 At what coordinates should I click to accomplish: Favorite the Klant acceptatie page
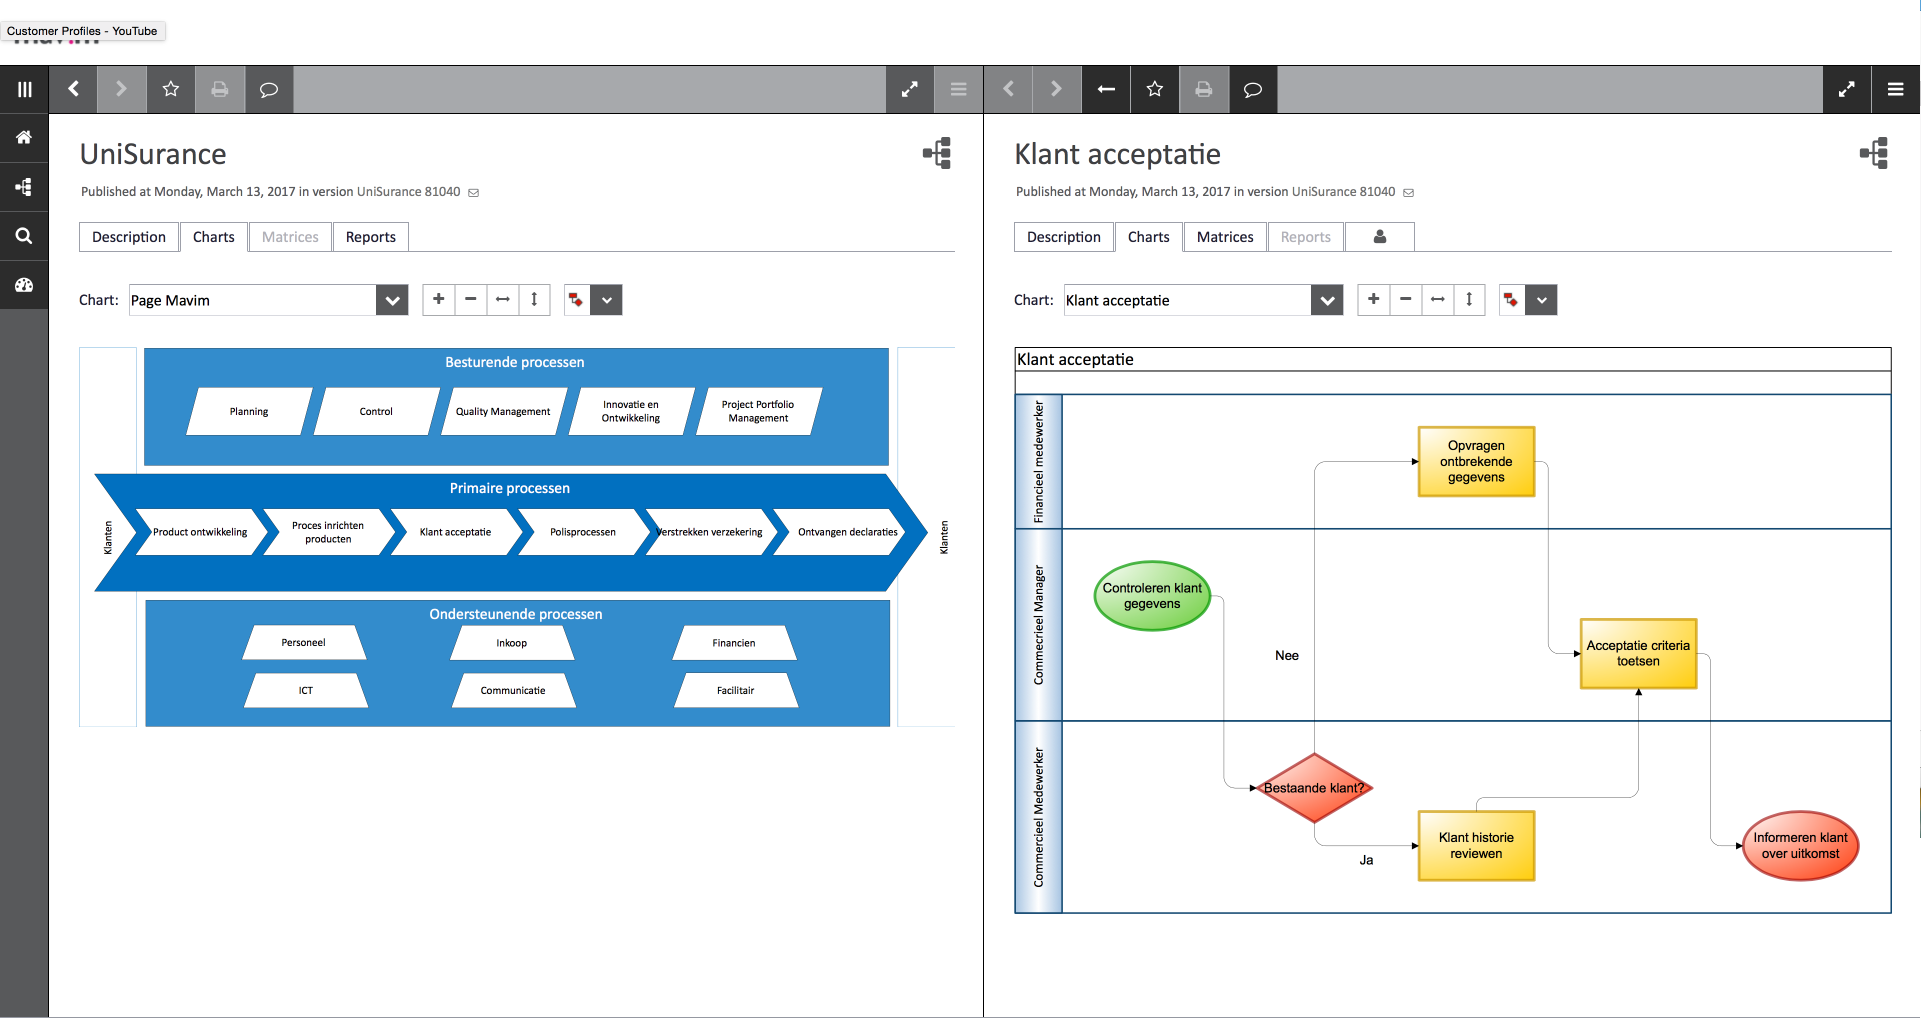point(1155,90)
